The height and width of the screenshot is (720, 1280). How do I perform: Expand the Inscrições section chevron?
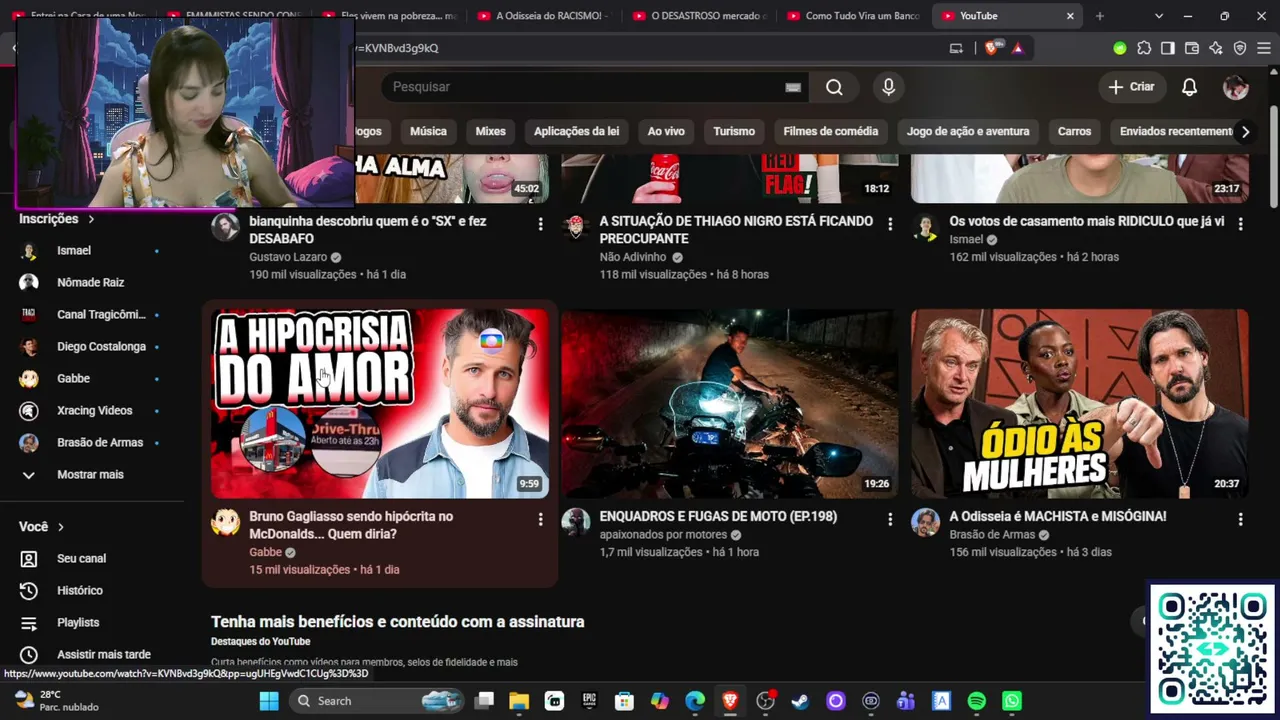coord(91,219)
